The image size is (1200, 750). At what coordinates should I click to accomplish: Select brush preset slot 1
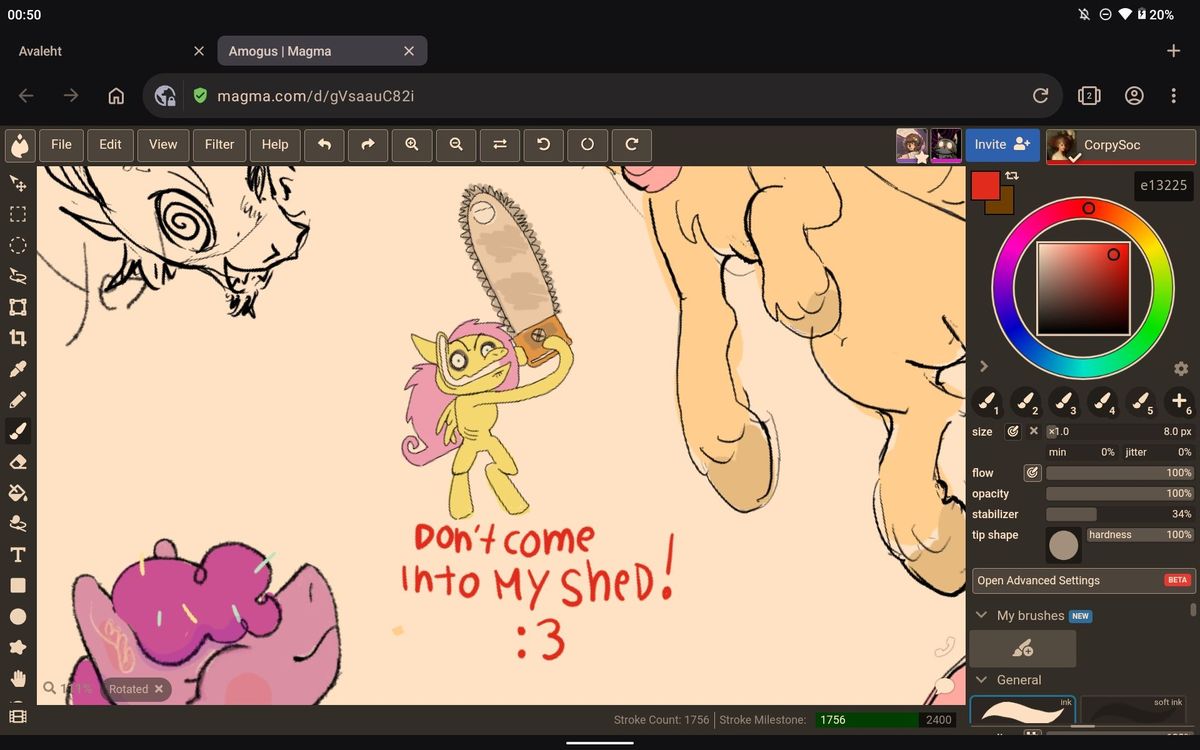coord(987,403)
